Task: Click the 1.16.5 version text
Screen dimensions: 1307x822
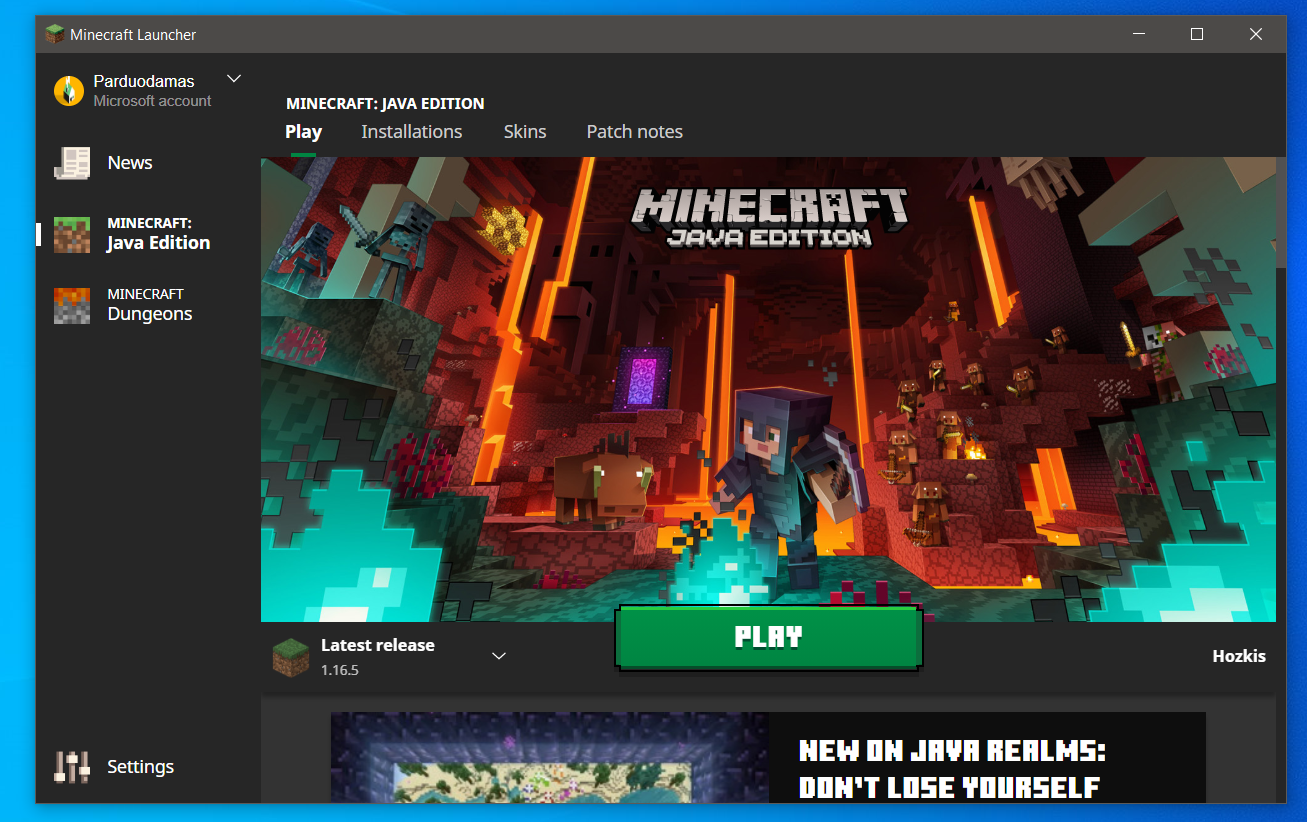Action: (x=340, y=670)
